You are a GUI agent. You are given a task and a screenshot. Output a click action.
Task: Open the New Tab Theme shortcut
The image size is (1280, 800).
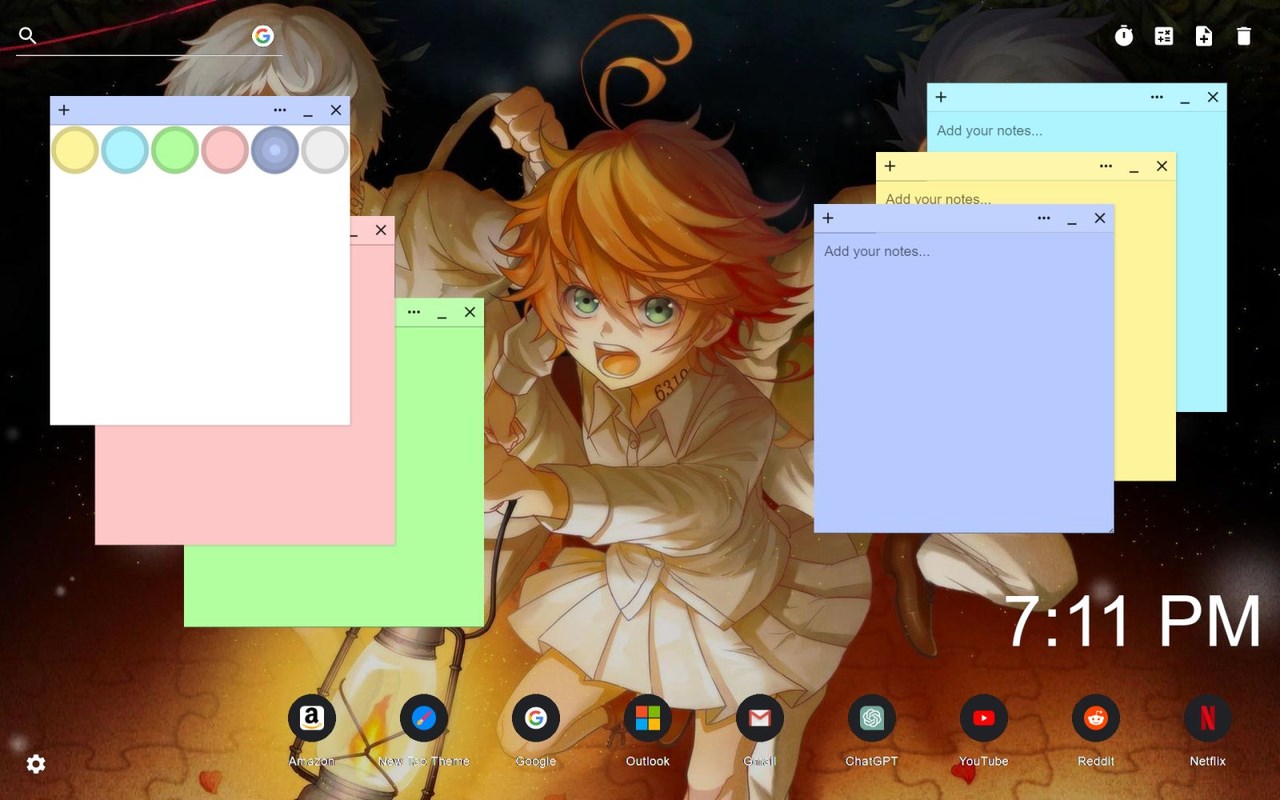click(424, 718)
